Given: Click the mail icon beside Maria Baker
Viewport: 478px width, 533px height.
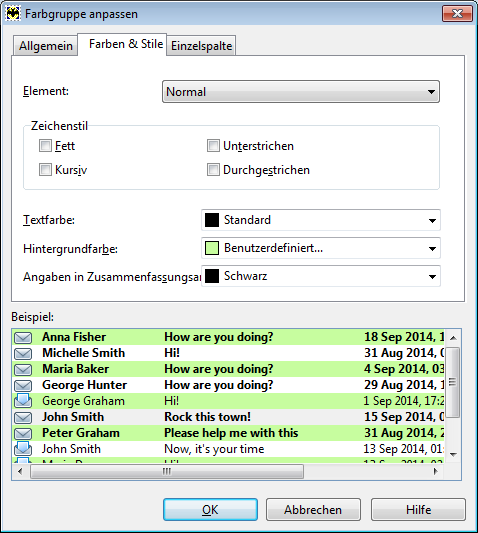Looking at the screenshot, I should [x=23, y=369].
